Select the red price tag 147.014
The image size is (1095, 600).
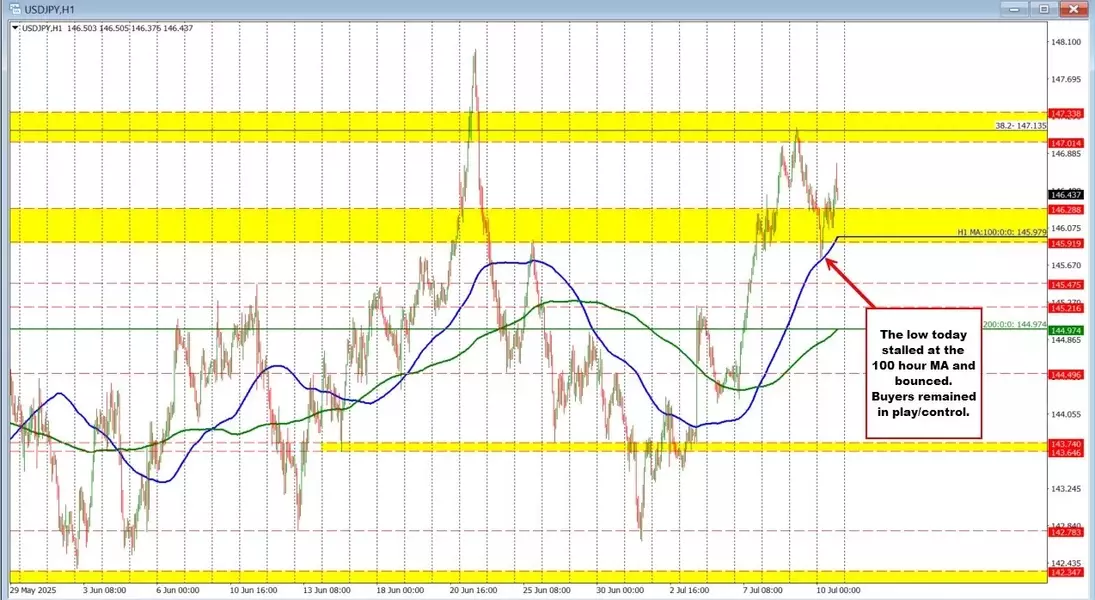(x=1066, y=142)
